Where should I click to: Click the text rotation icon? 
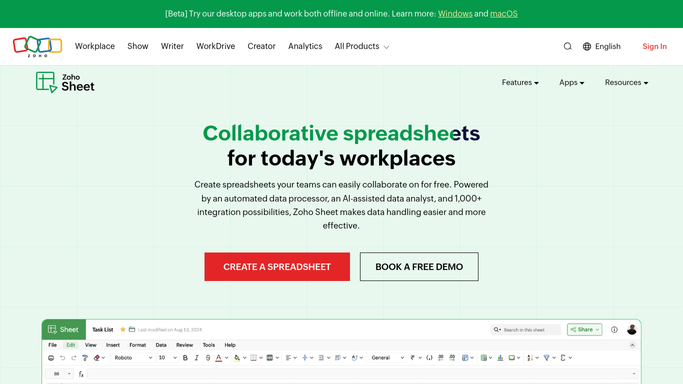click(354, 358)
